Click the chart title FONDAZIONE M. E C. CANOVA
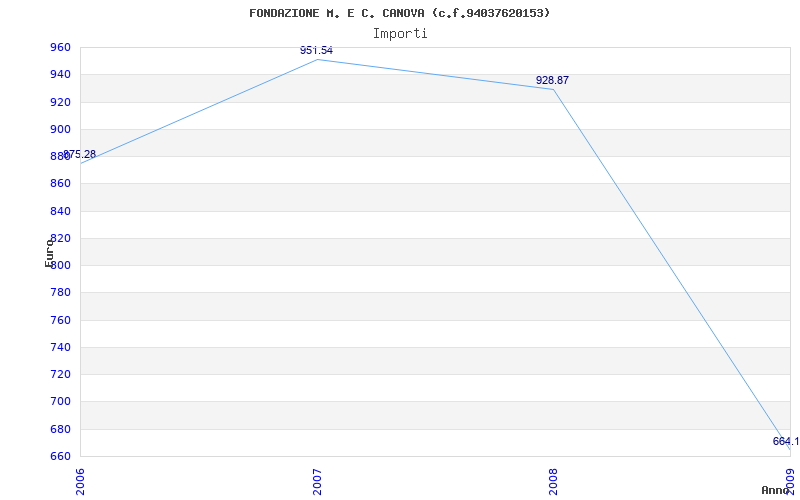800x500 pixels. tap(399, 13)
